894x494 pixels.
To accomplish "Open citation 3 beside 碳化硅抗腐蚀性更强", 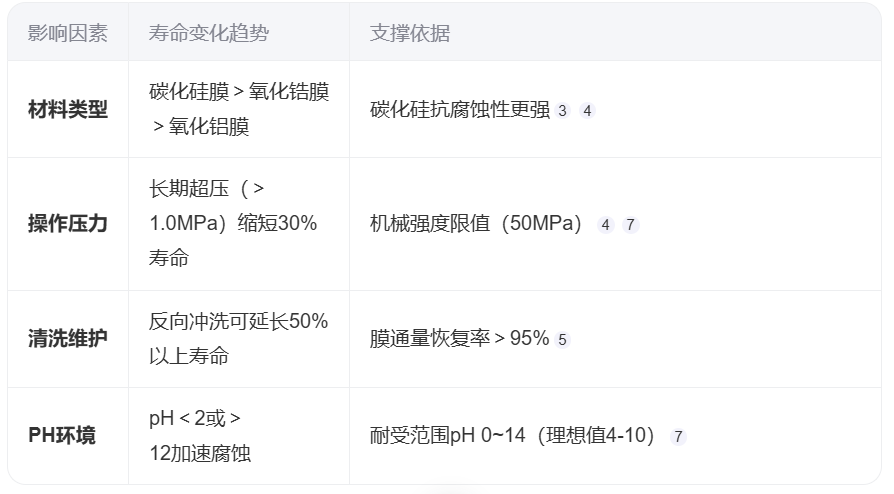I will pos(562,111).
